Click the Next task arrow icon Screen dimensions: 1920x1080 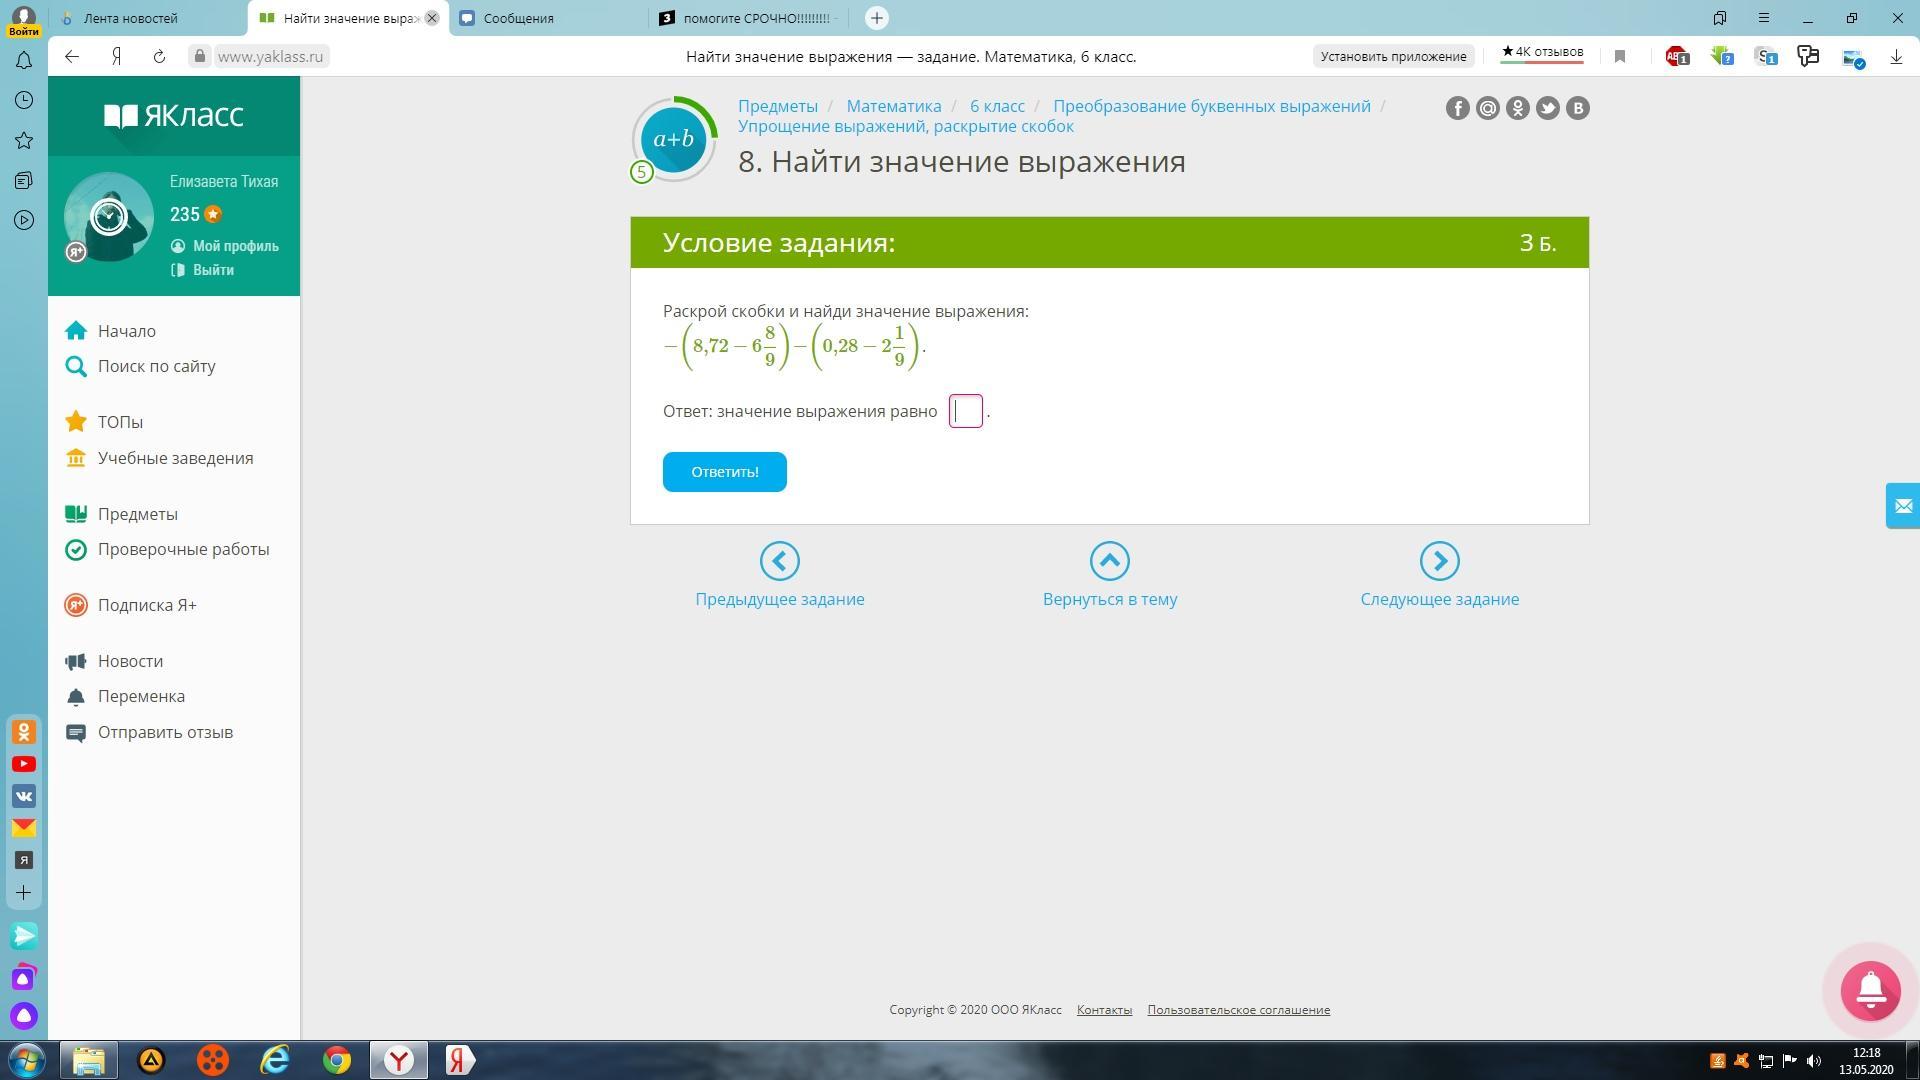pyautogui.click(x=1439, y=561)
